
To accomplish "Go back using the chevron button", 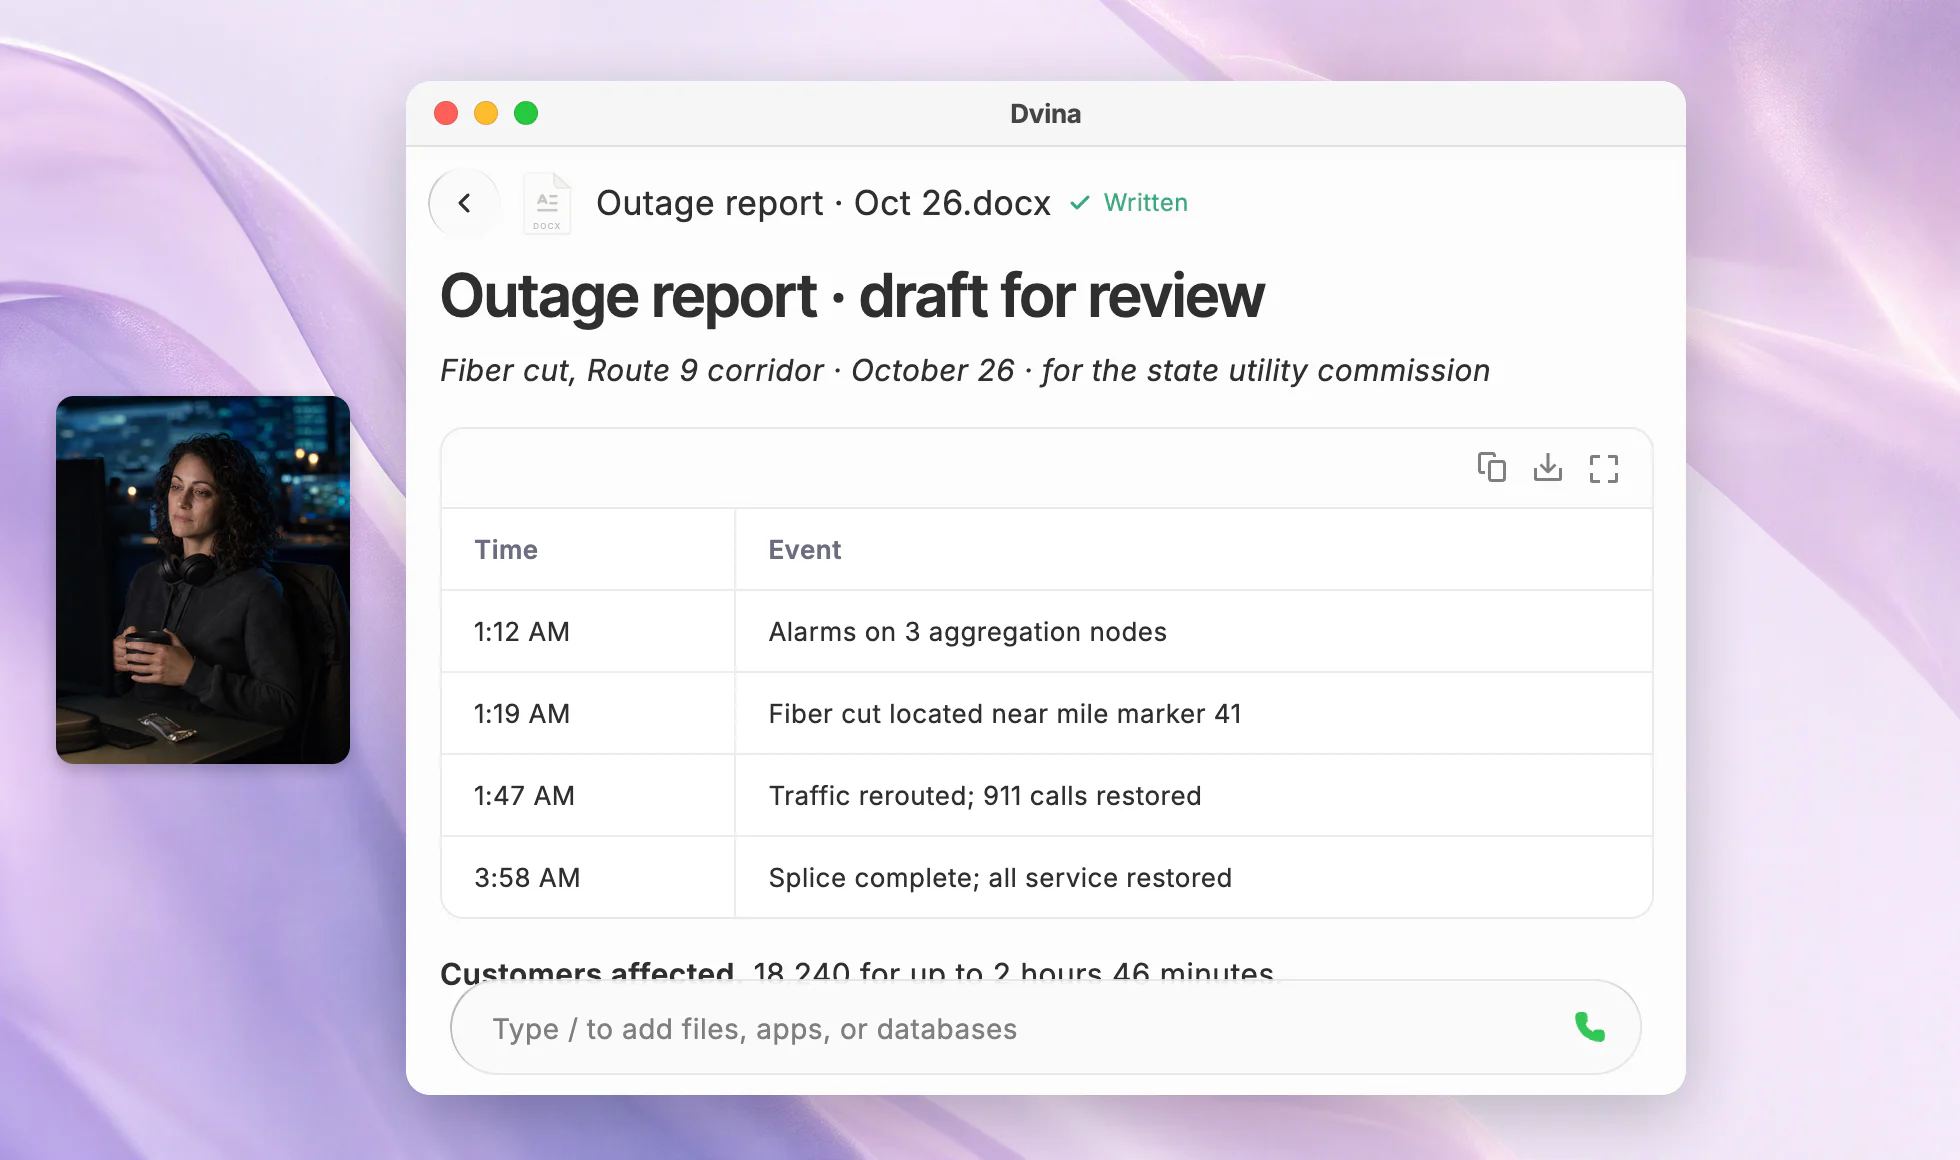I will (464, 203).
